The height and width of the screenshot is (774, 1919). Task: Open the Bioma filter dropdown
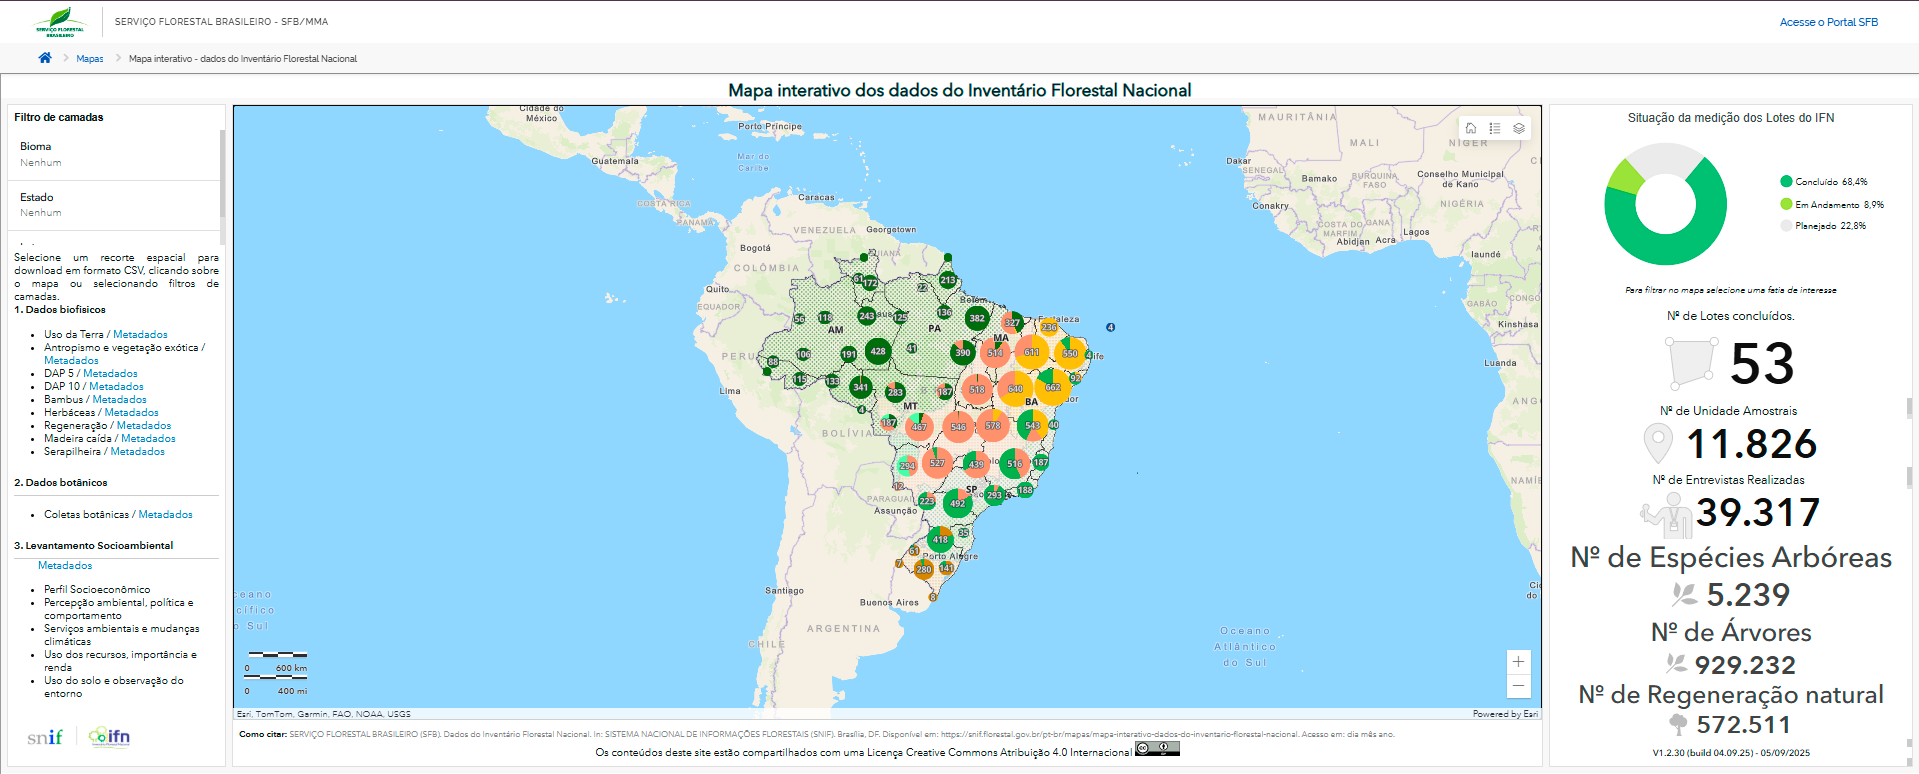114,154
